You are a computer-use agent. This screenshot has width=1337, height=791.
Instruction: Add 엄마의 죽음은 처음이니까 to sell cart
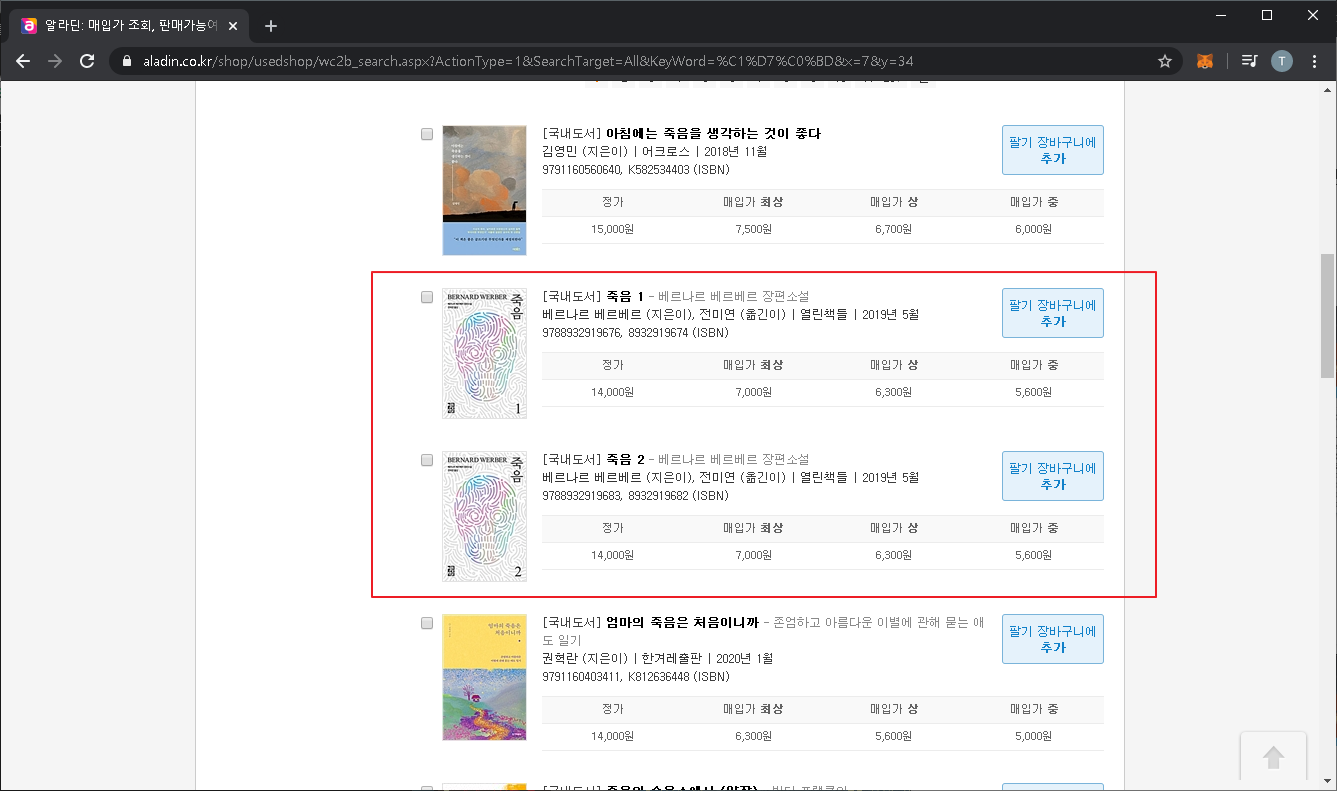point(1052,639)
